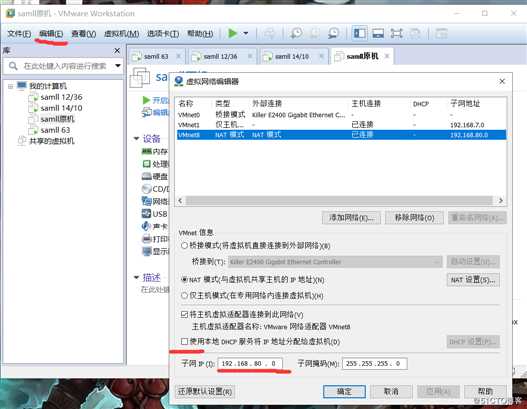The image size is (527, 409).
Task: Click the search magnifier icon in library
Action: (x=13, y=66)
